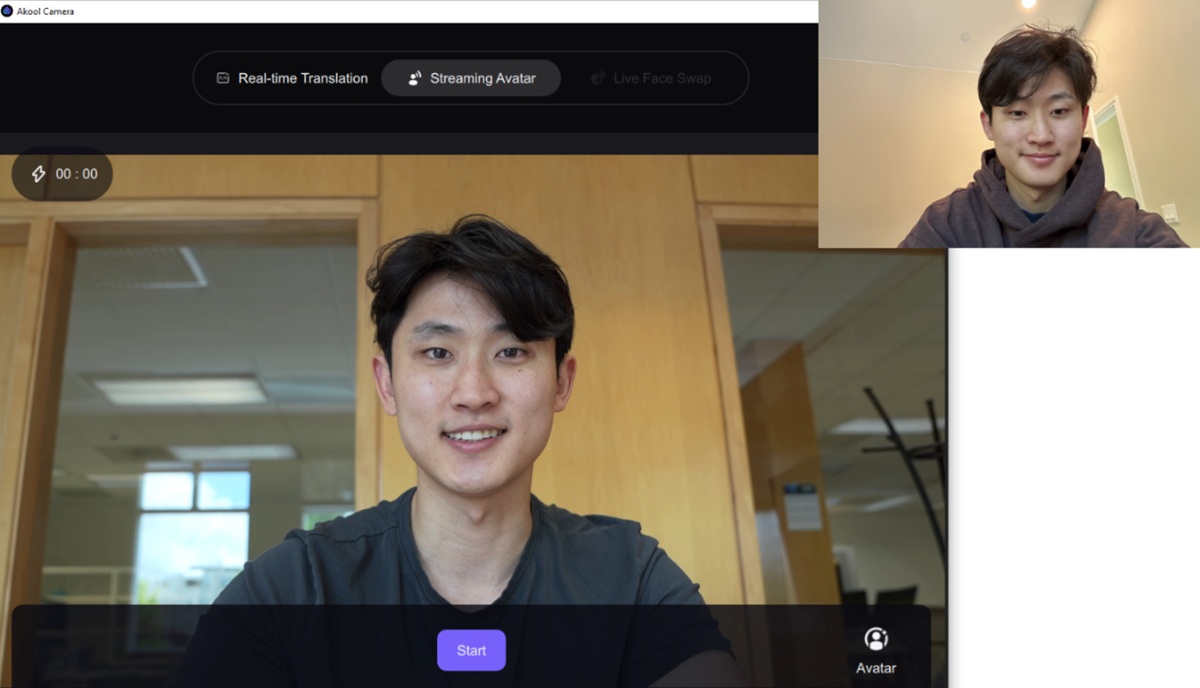This screenshot has width=1200, height=688.
Task: Click the webcam preview thumbnail
Action: [x=1009, y=123]
